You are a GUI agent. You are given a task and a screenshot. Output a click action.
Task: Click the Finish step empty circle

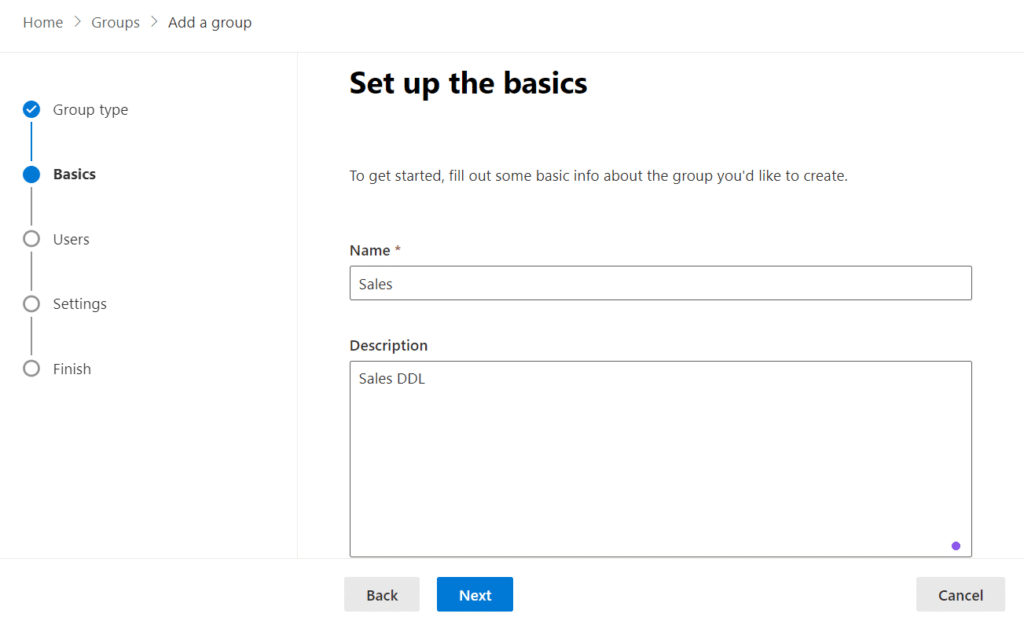click(x=31, y=368)
